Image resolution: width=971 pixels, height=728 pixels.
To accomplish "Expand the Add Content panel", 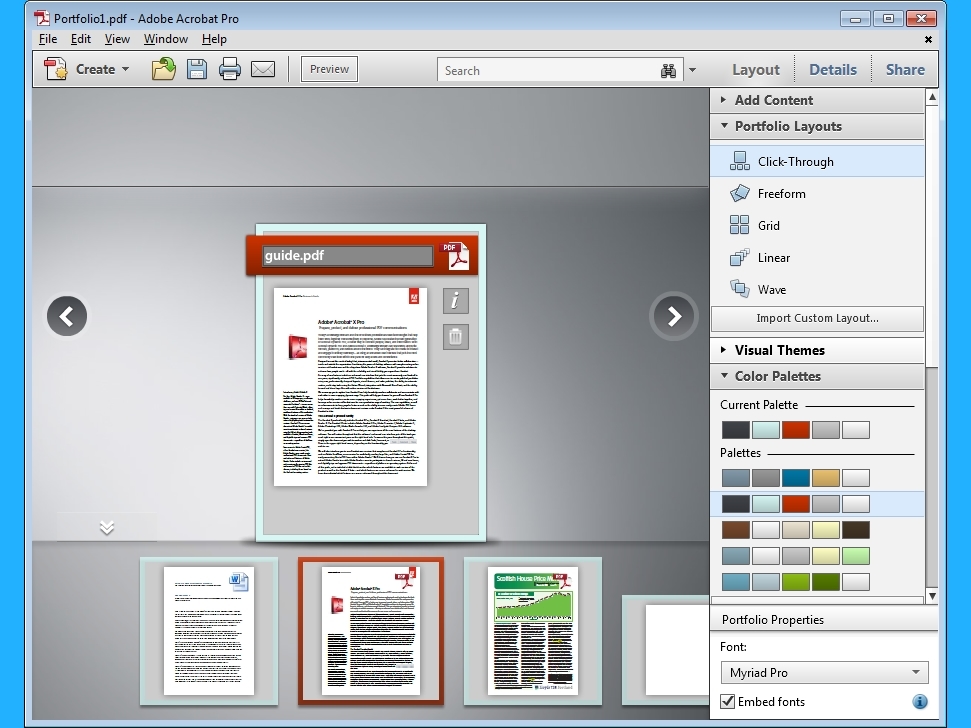I will point(775,100).
